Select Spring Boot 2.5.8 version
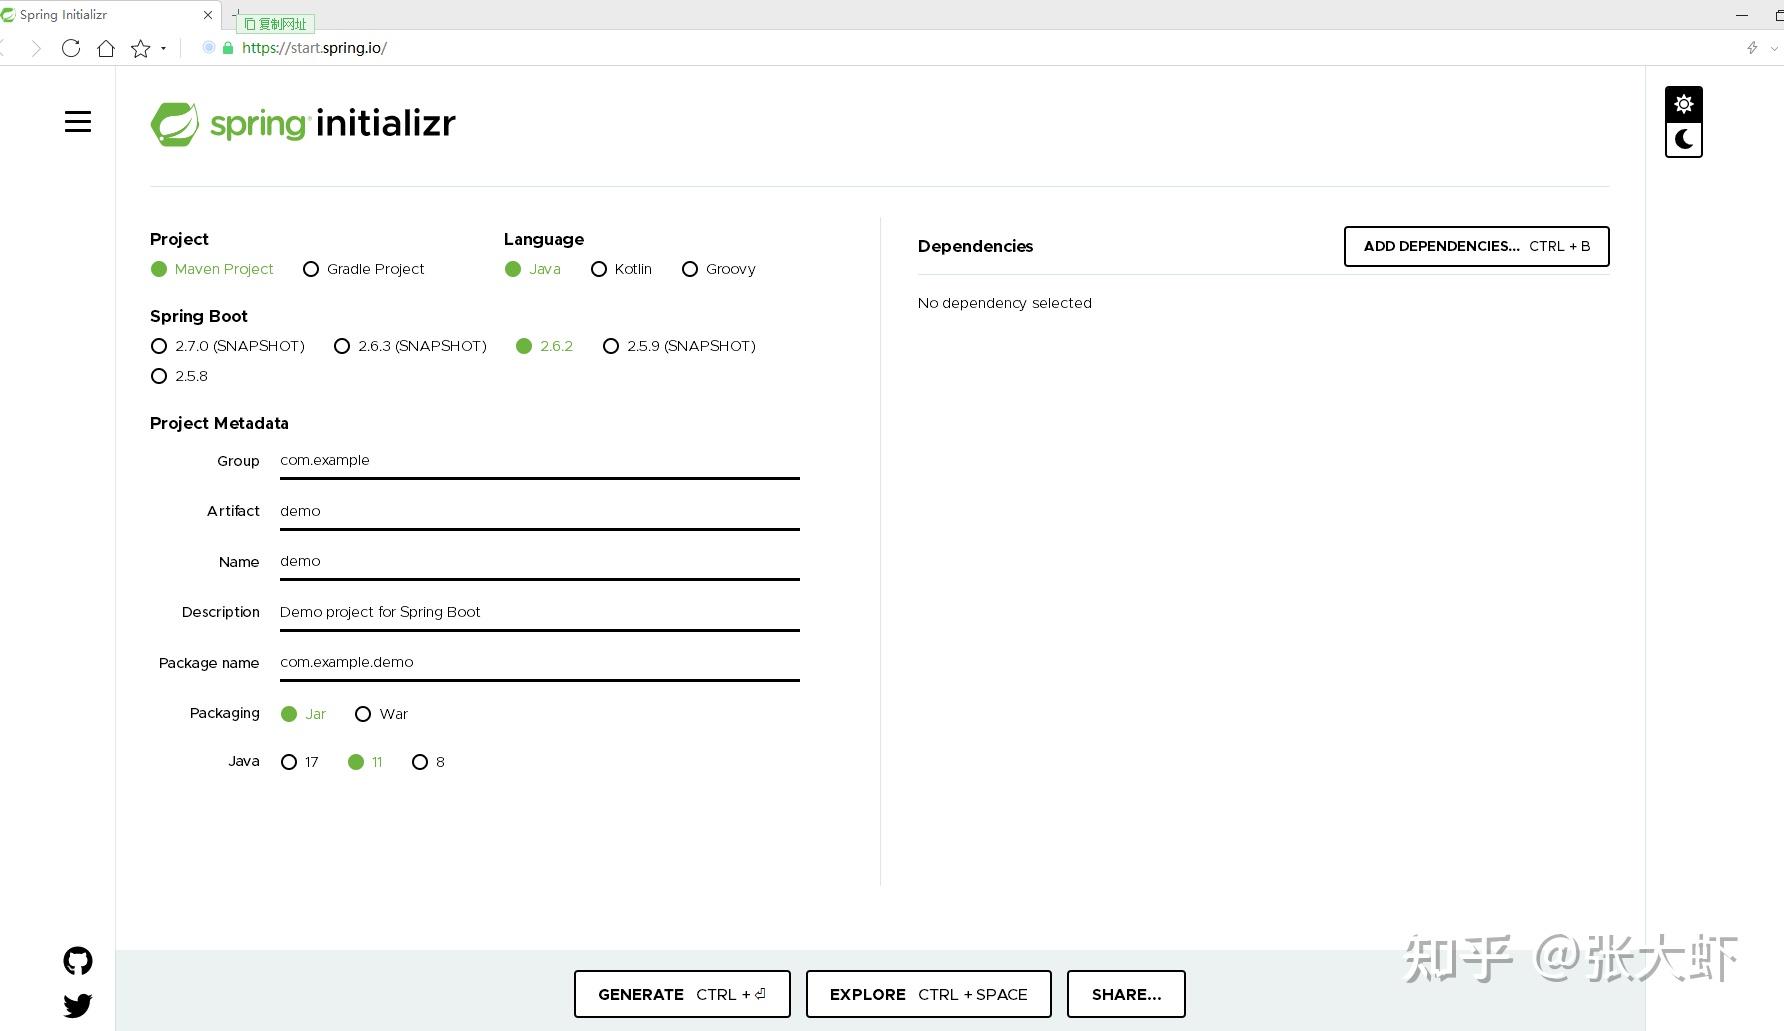The width and height of the screenshot is (1784, 1031). pos(179,376)
